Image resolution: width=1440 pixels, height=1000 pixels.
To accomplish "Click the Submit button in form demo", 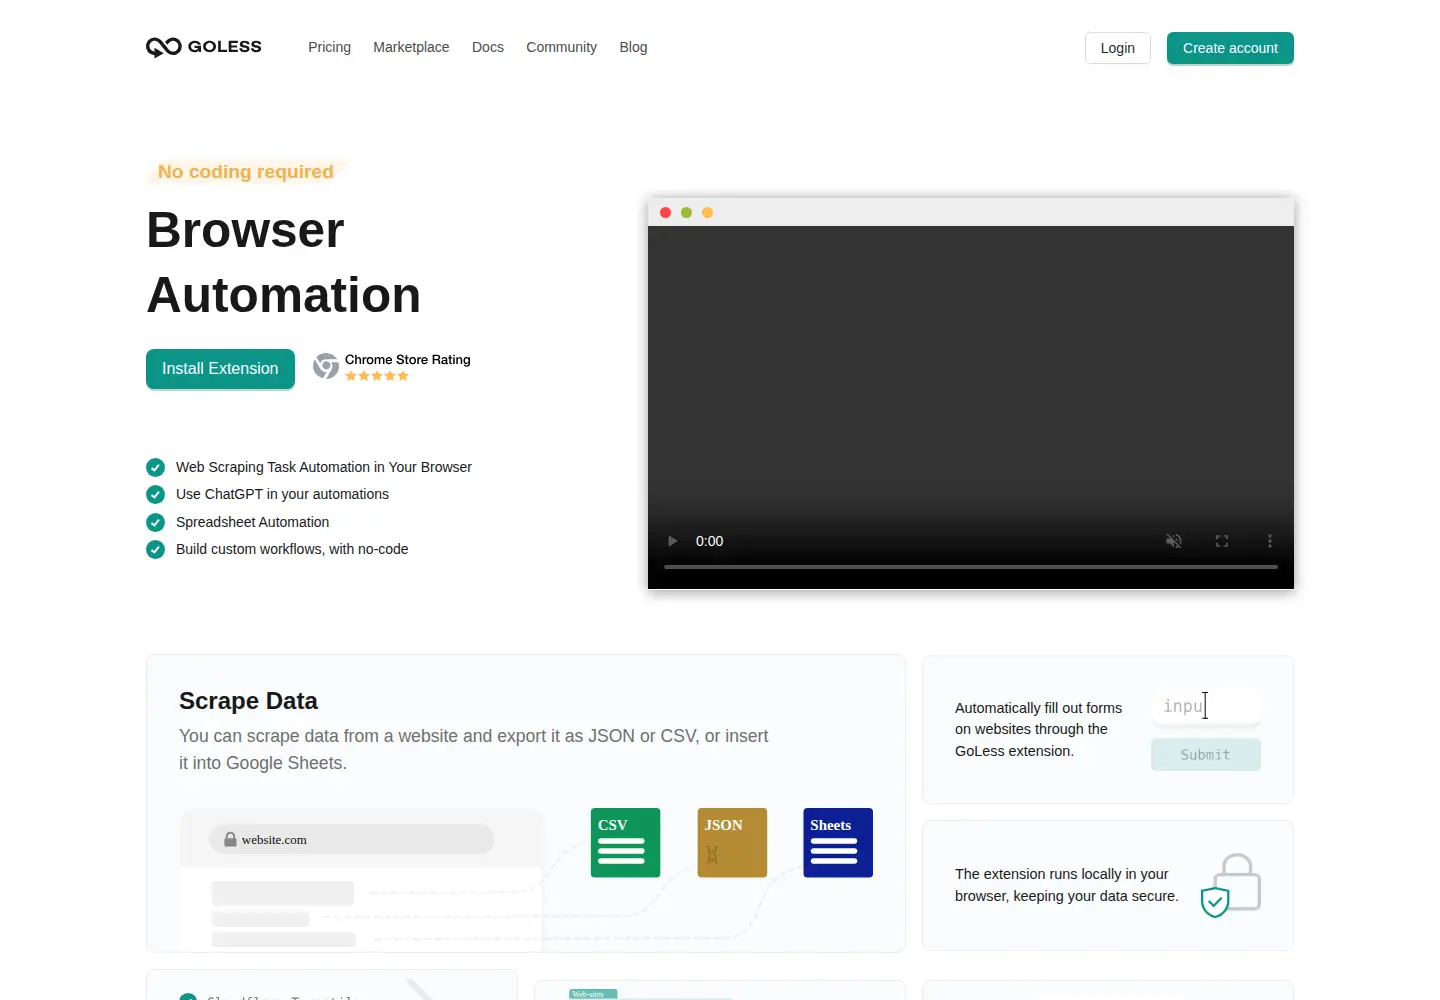I will 1206,755.
